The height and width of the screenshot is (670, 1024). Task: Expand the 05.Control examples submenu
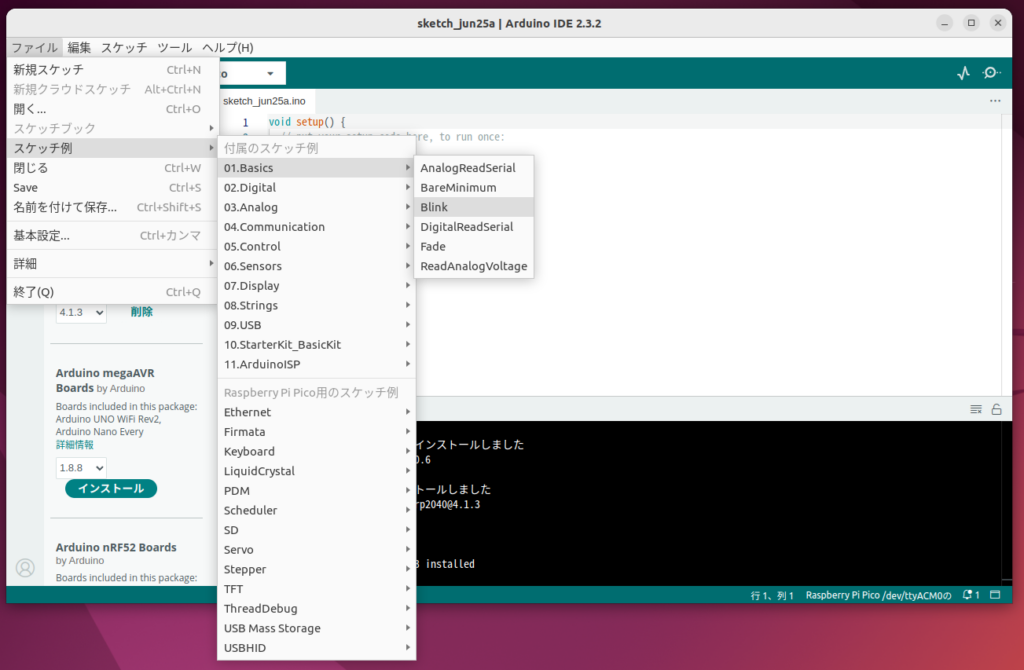[317, 246]
